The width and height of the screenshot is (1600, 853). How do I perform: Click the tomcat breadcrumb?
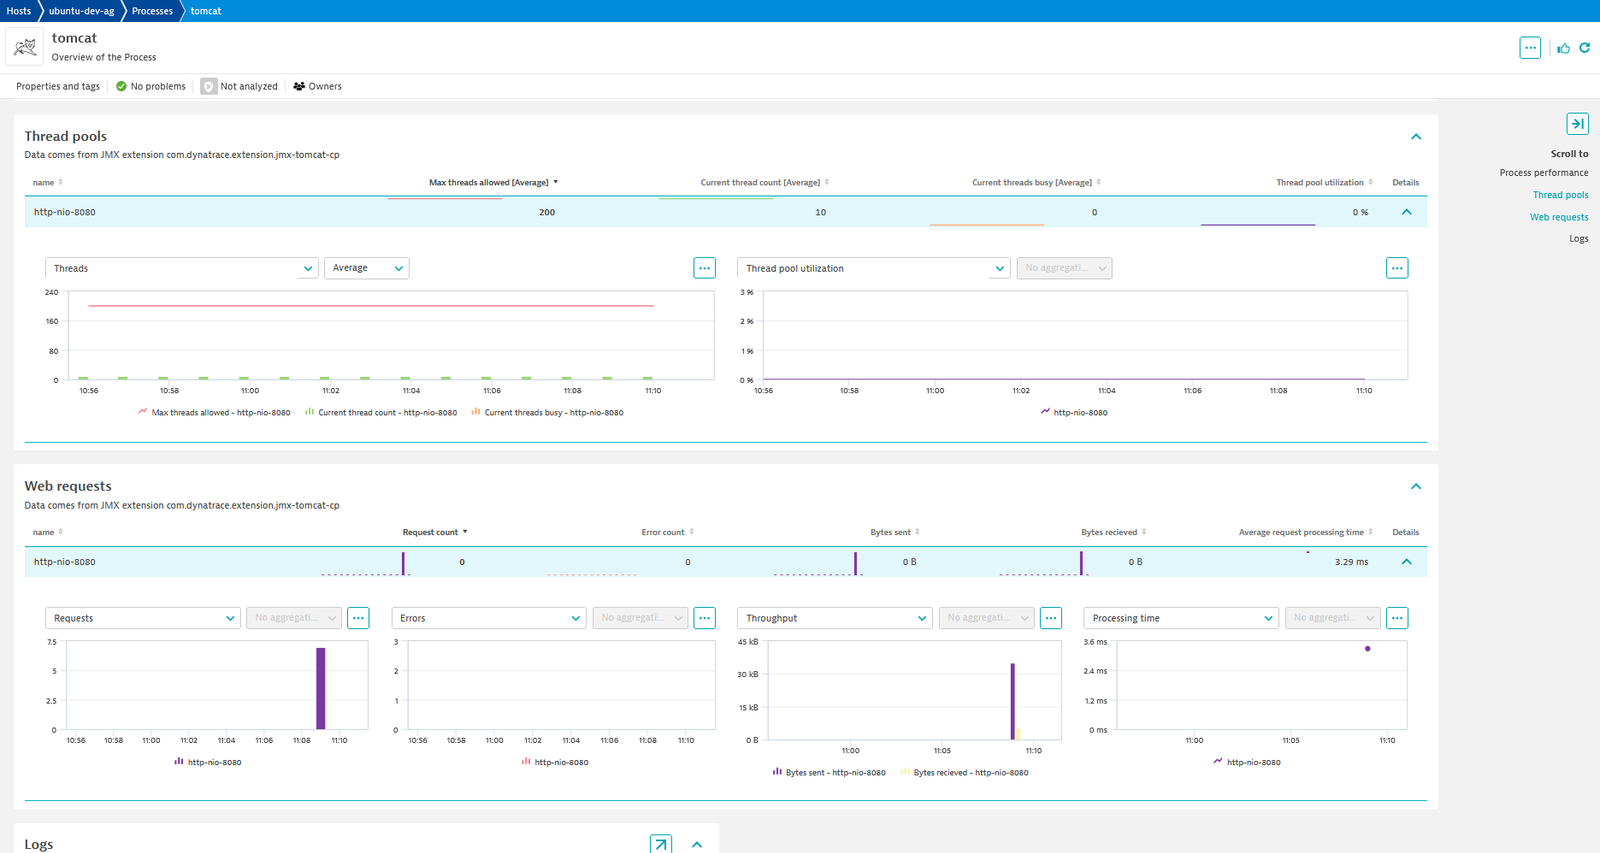tap(206, 11)
